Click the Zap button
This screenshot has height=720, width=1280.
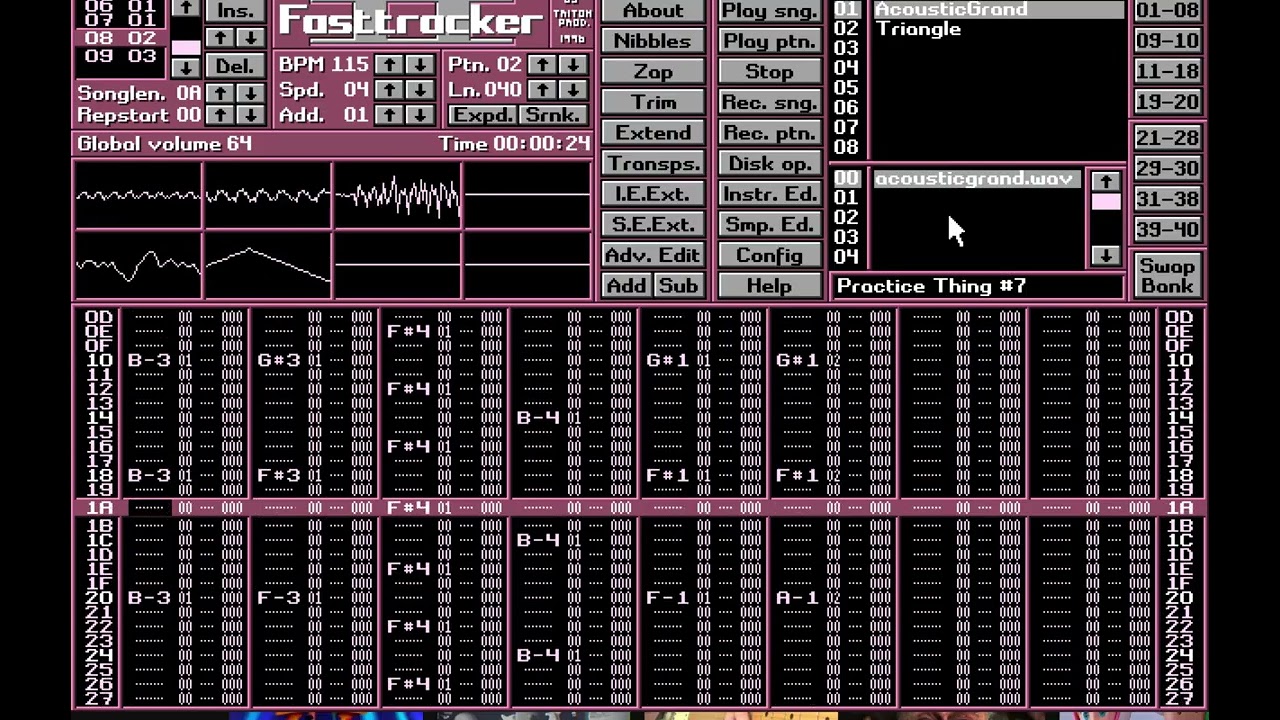[653, 72]
